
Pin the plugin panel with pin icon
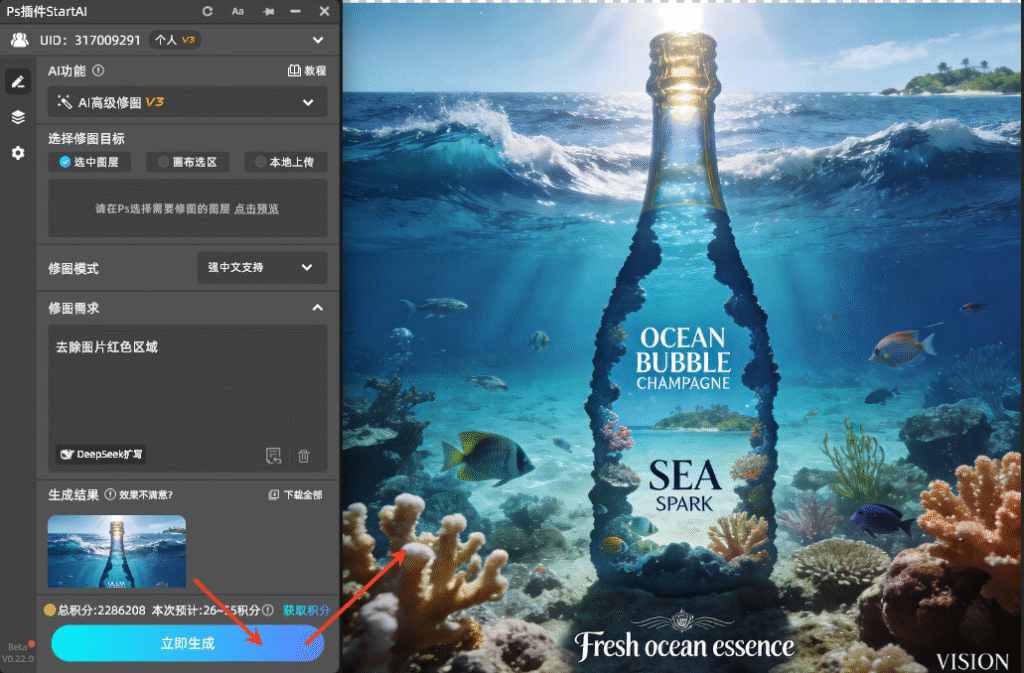(x=267, y=11)
